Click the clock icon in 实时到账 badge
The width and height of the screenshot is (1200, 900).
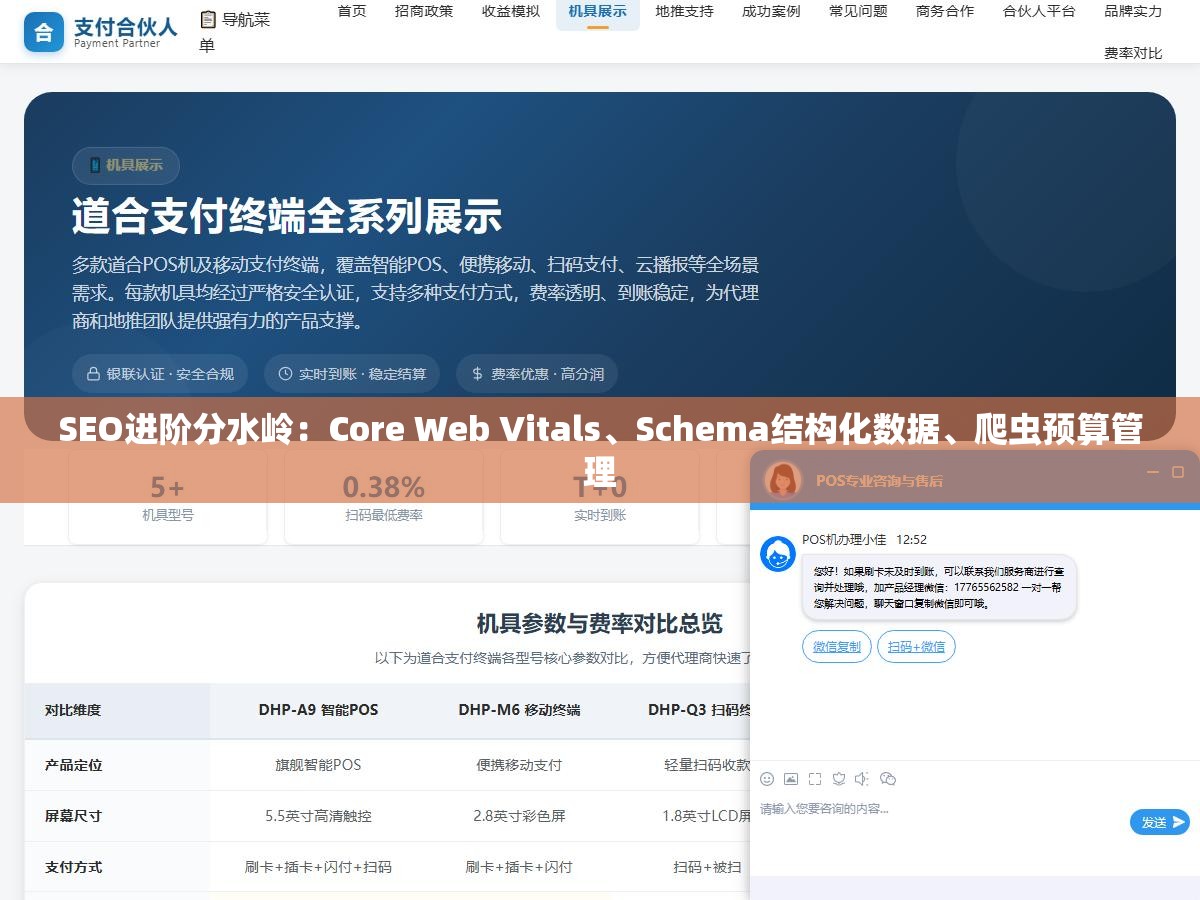pyautogui.click(x=286, y=374)
